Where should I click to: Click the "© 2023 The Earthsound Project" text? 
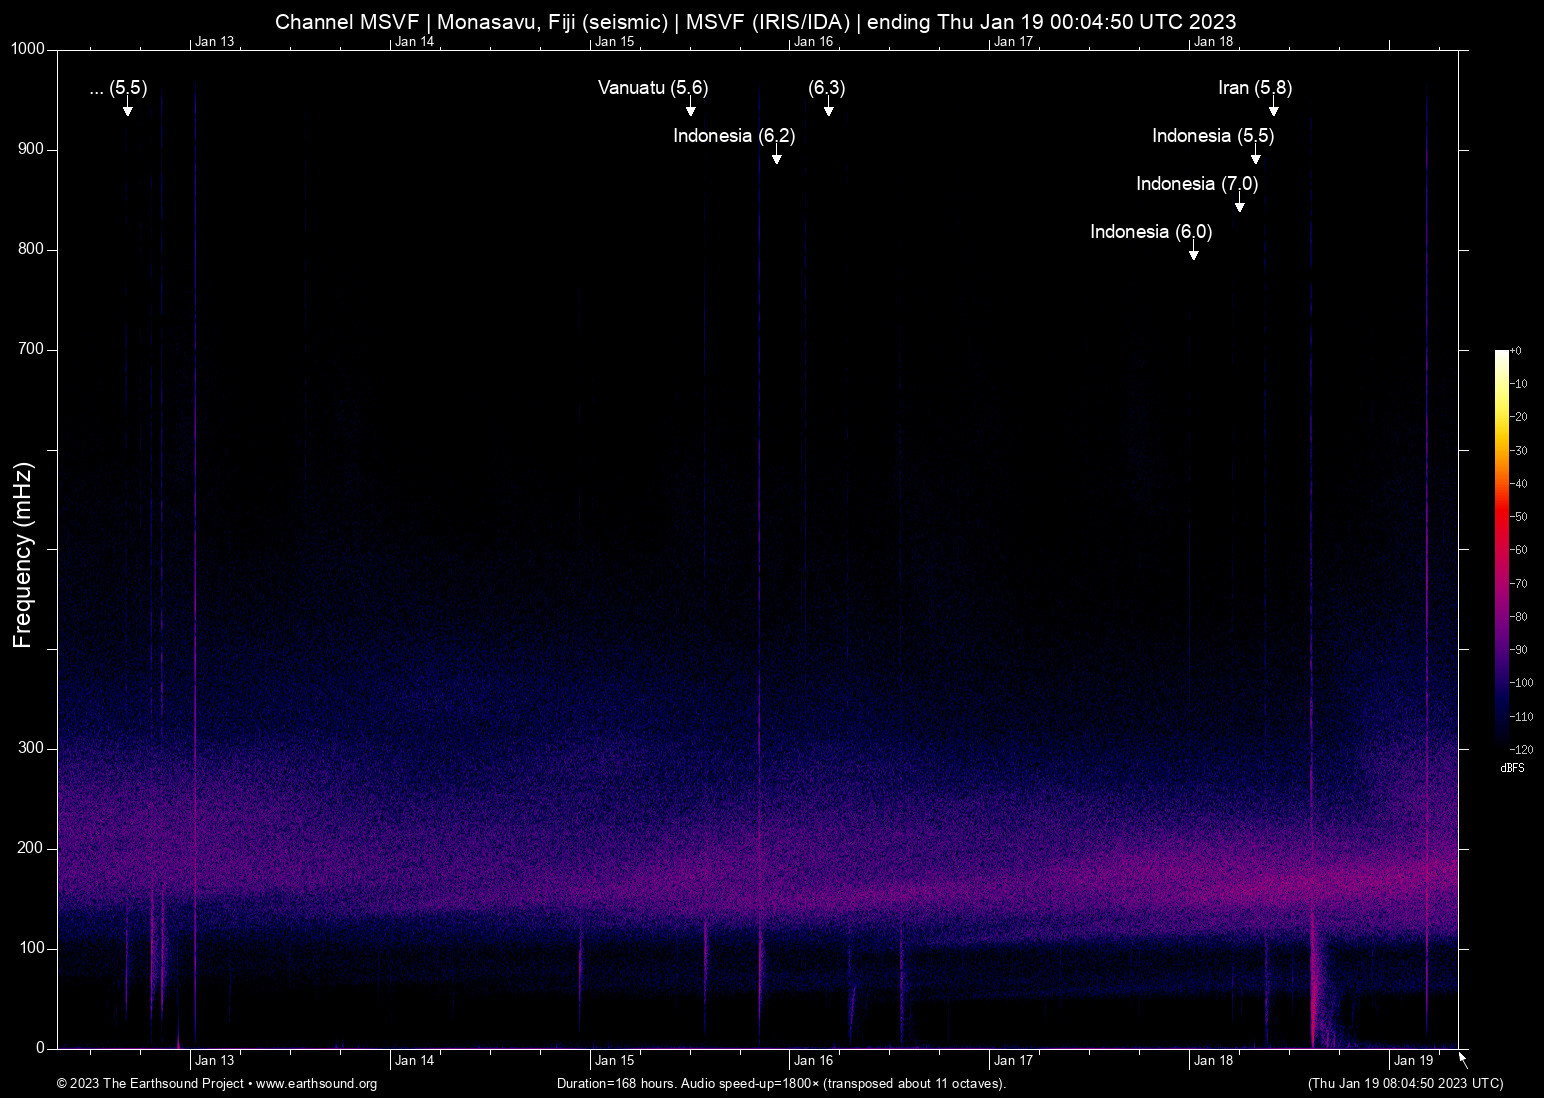point(150,1084)
